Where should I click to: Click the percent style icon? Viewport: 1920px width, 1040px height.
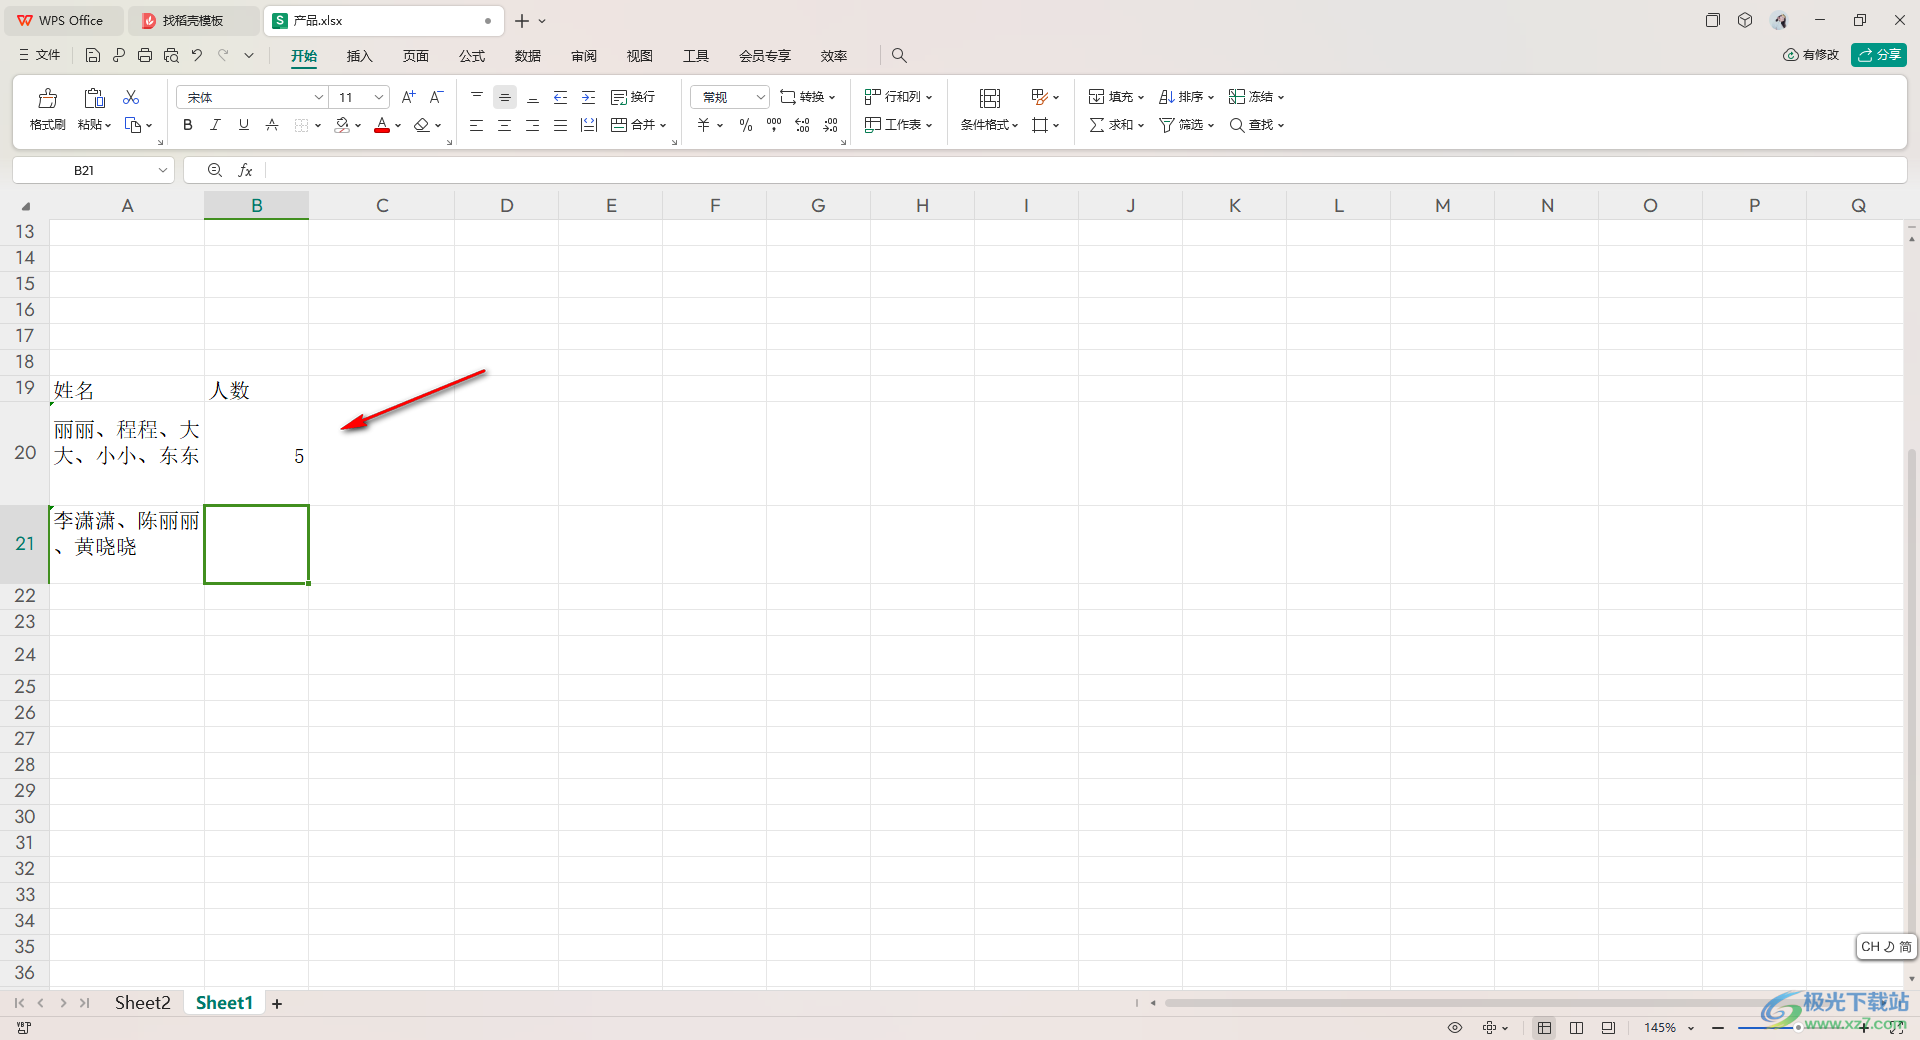[746, 125]
